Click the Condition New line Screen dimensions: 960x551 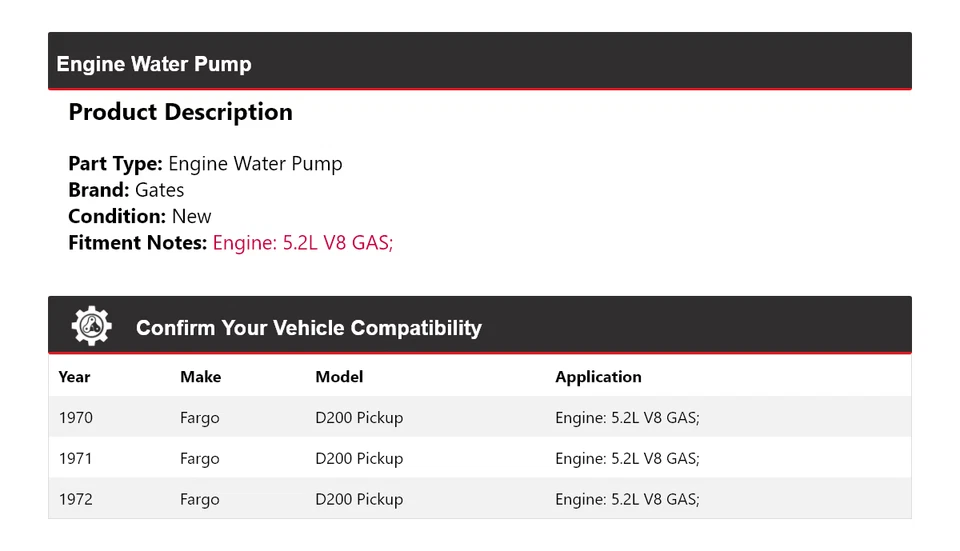click(140, 216)
